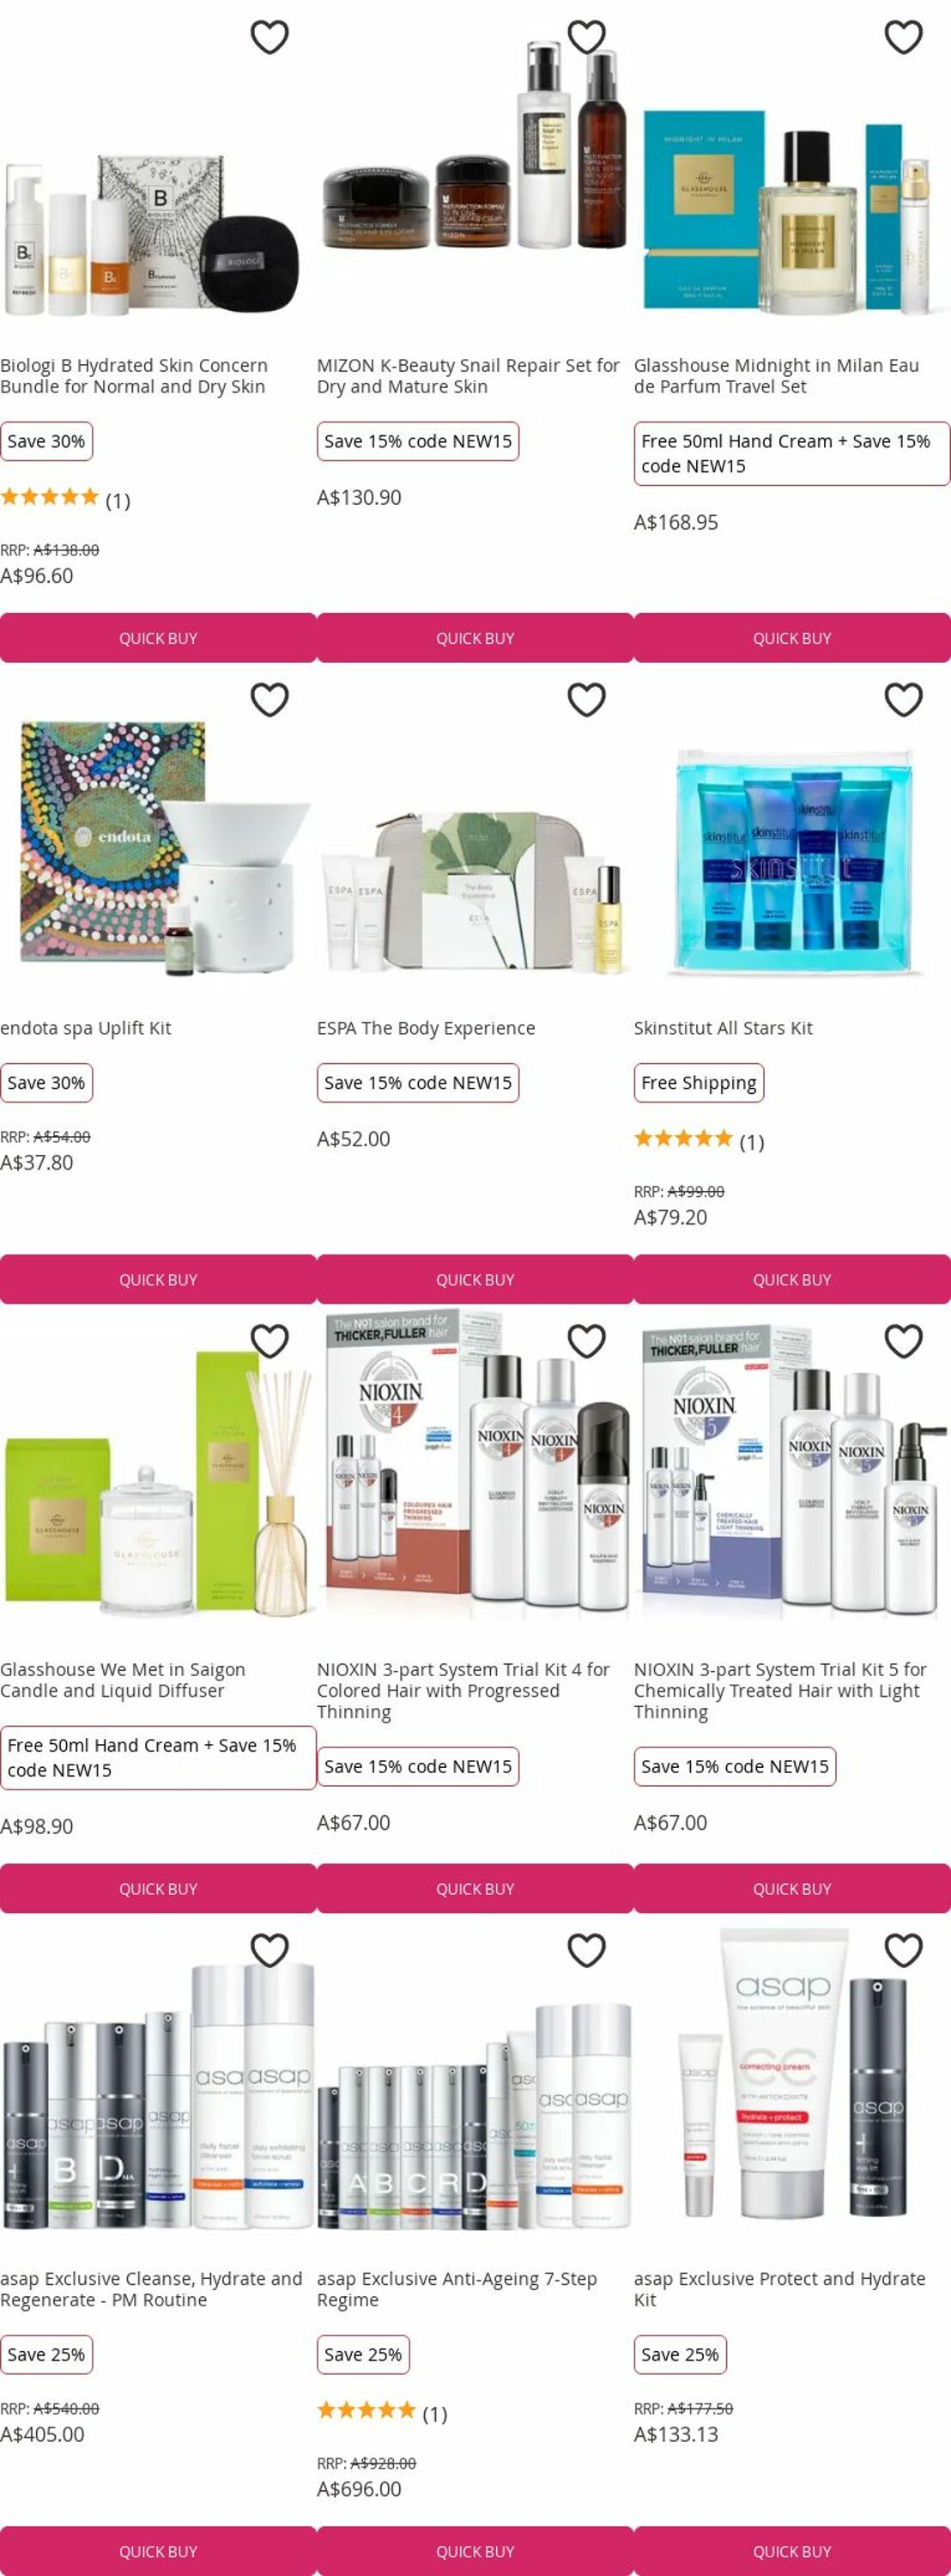Favorite the Glasshouse We Met in Saigon set

coord(269,1340)
